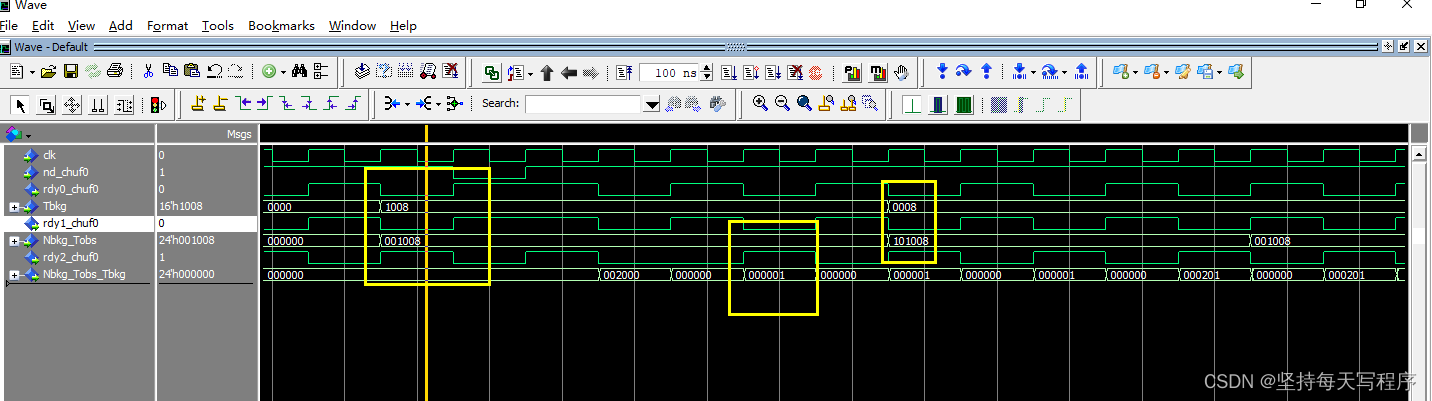Viewport: 1432px width, 401px height.
Task: Click the Zoom In magnifier icon
Action: 761,102
